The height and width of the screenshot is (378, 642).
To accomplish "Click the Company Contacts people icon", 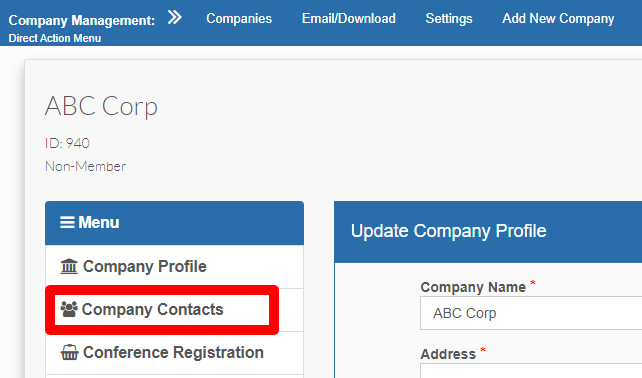I will click(69, 309).
